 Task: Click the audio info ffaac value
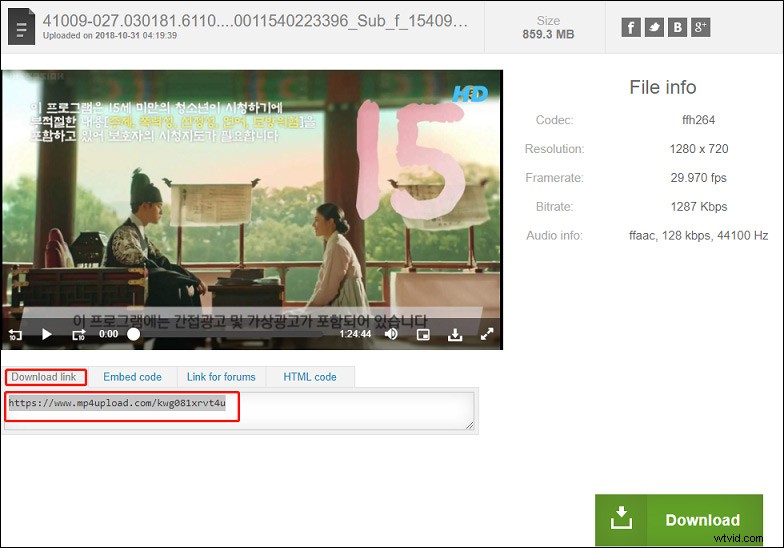[x=698, y=236]
